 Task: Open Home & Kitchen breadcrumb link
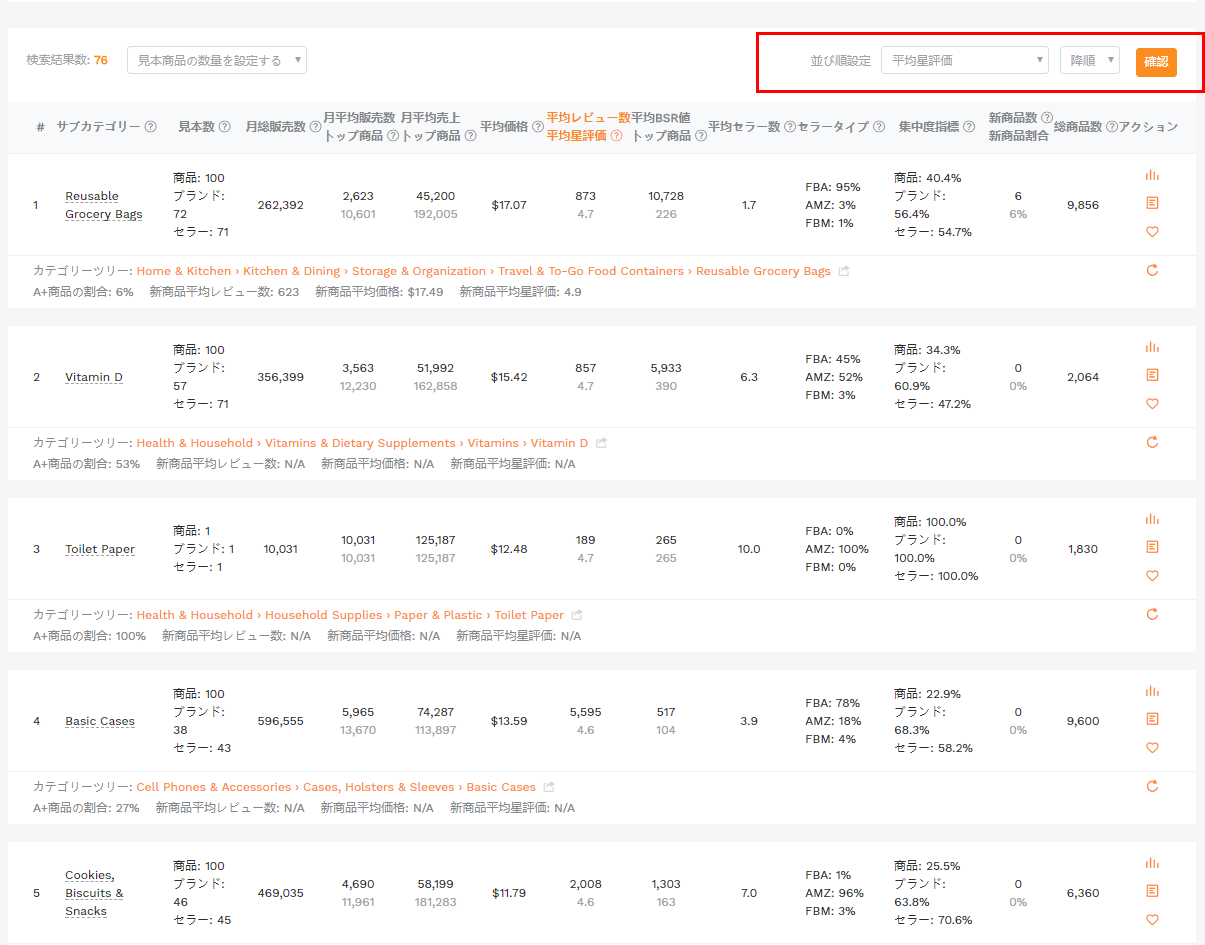pos(184,271)
